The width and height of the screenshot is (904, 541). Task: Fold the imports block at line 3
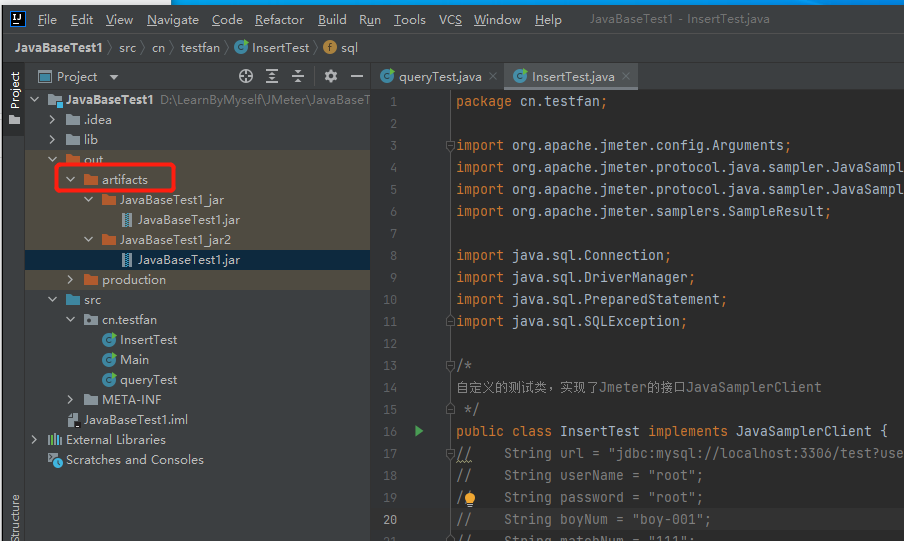450,145
